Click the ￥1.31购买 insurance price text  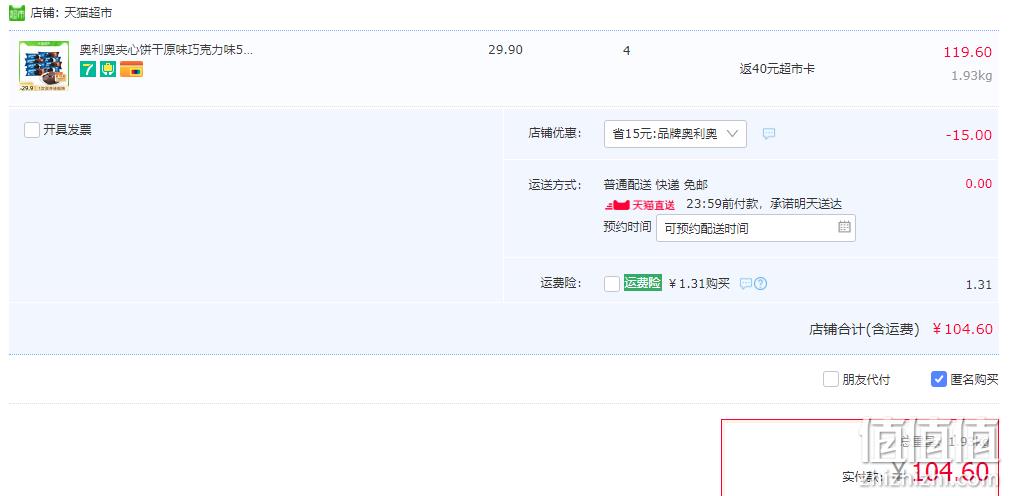699,284
